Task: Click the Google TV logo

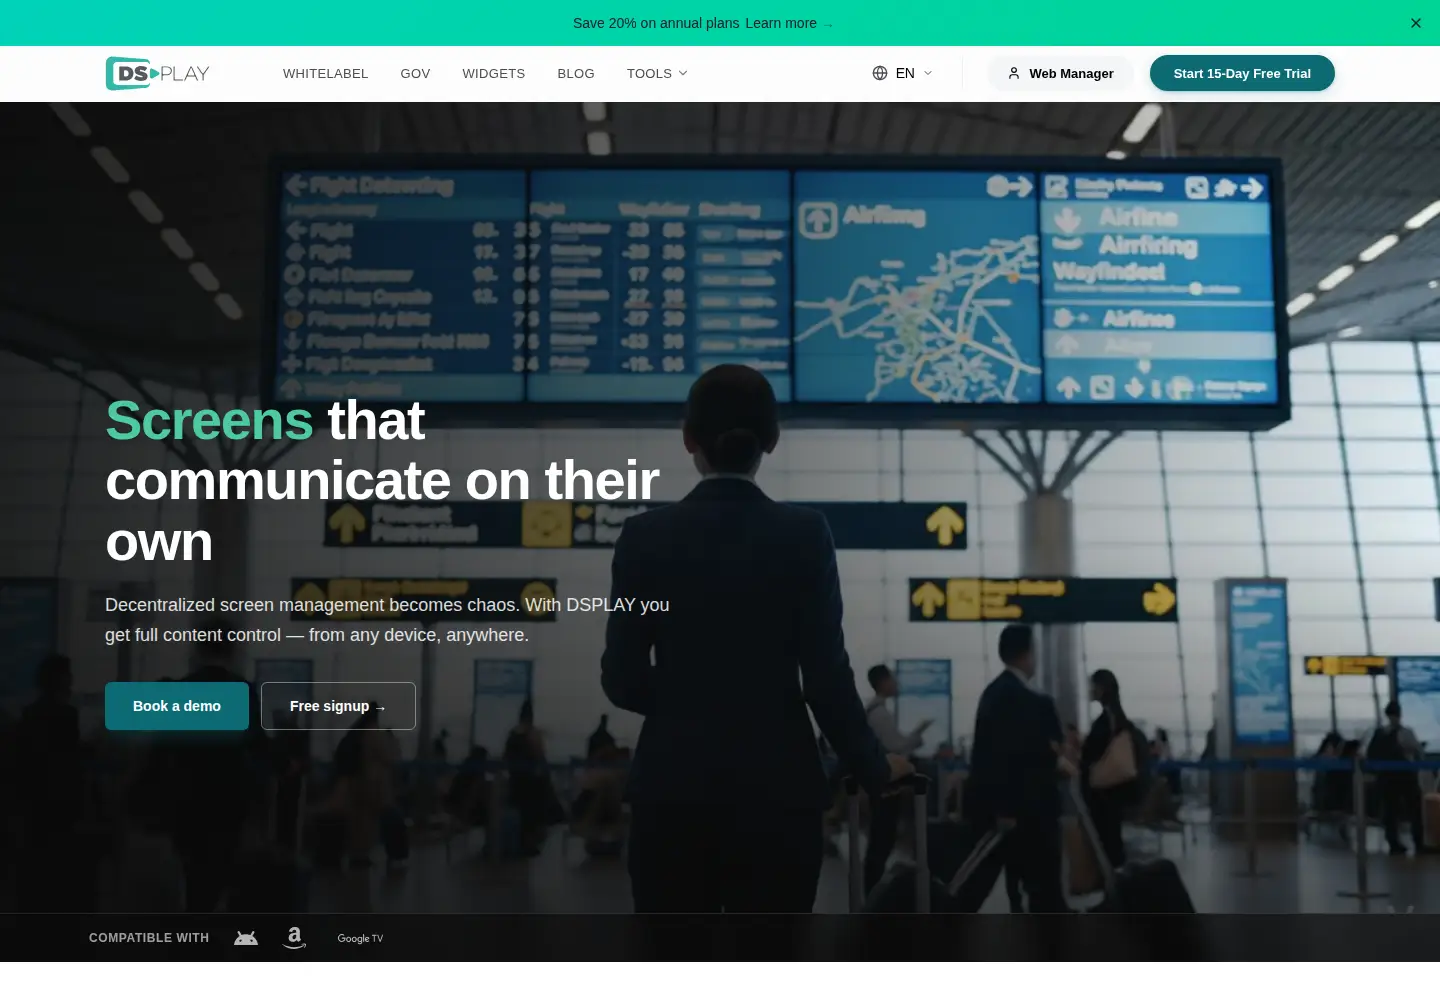Action: [x=360, y=938]
